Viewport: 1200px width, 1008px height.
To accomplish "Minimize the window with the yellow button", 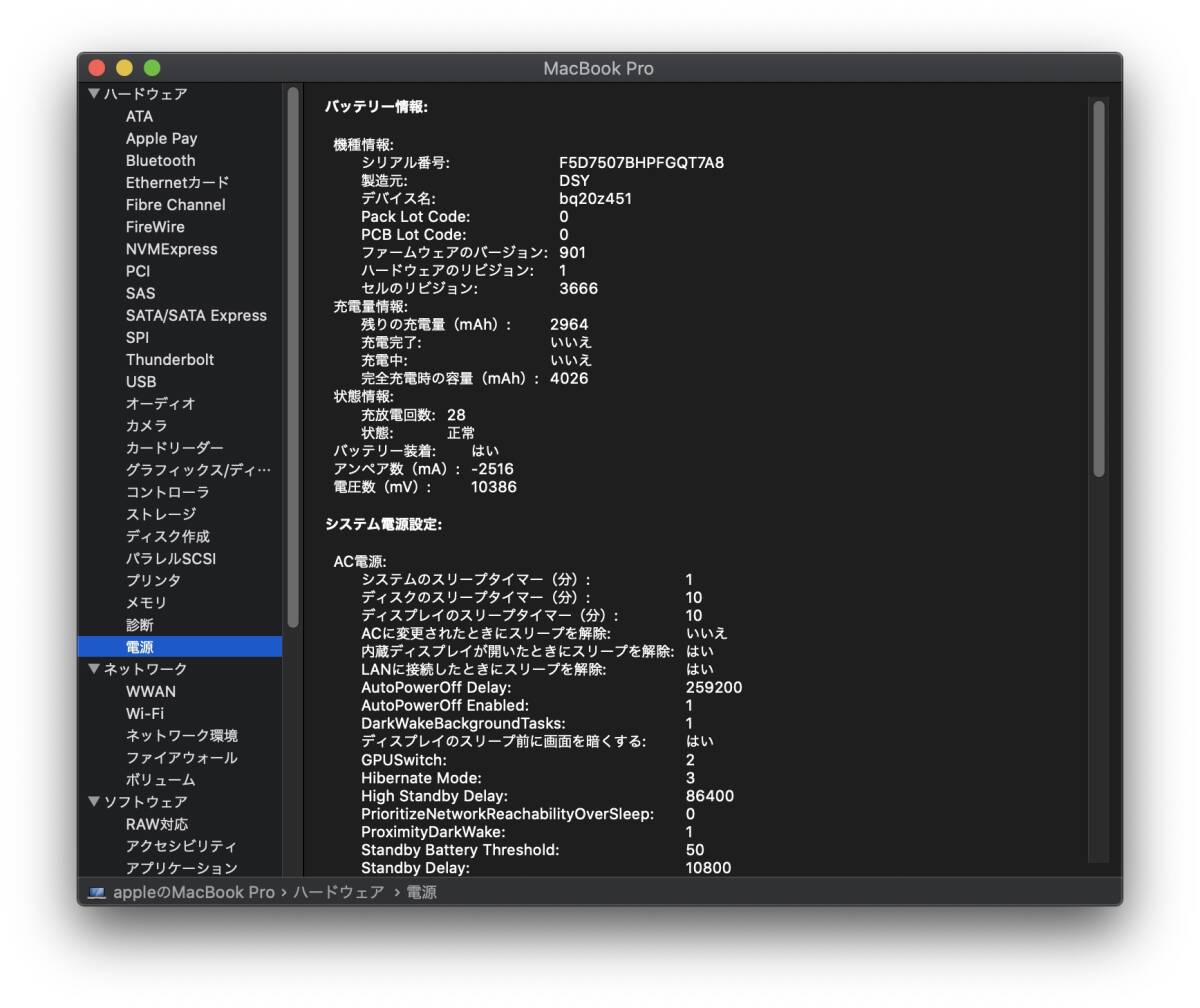I will click(124, 68).
